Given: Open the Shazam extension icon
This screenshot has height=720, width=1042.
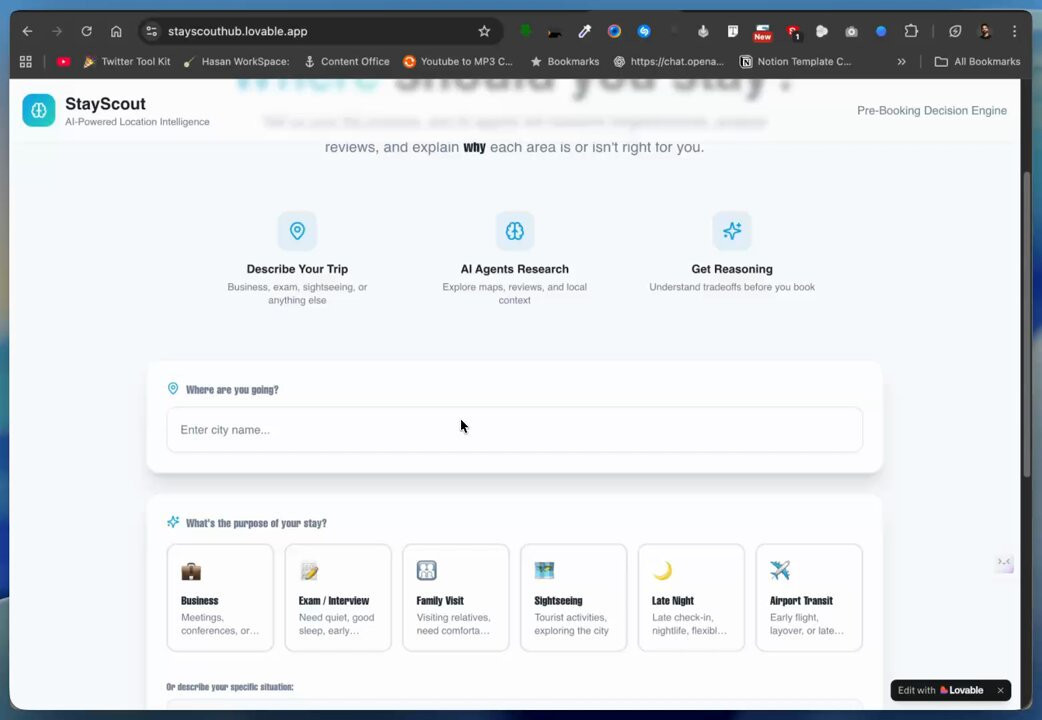Looking at the screenshot, I should point(643,31).
